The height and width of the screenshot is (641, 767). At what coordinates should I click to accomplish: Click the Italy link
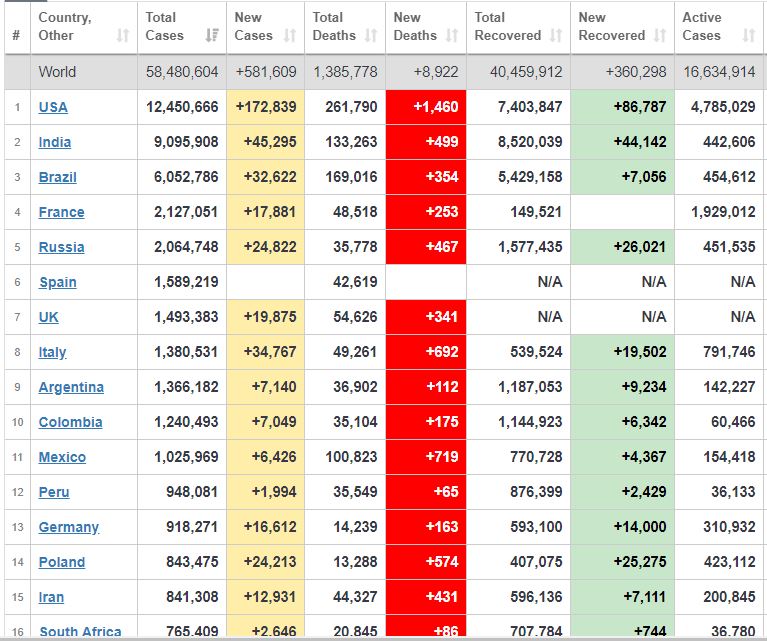[52, 352]
